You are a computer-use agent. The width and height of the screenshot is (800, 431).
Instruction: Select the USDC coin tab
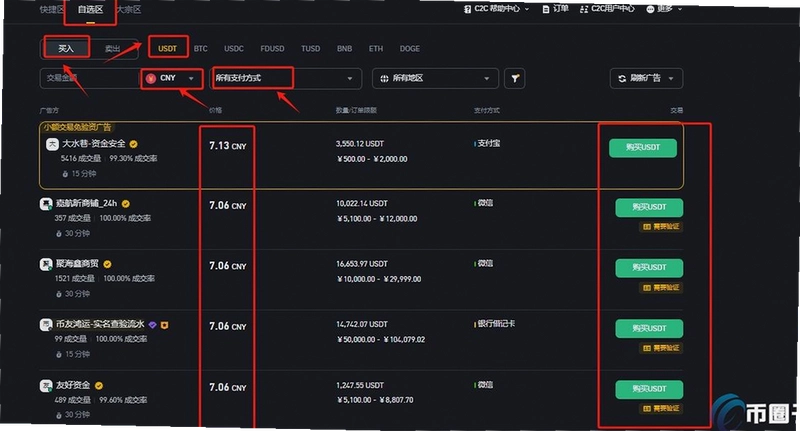[x=234, y=49]
